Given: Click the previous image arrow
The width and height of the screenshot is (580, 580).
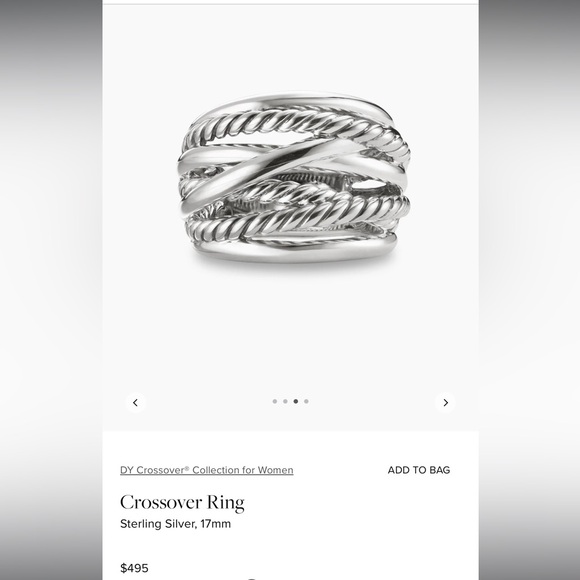Looking at the screenshot, I should [x=135, y=402].
